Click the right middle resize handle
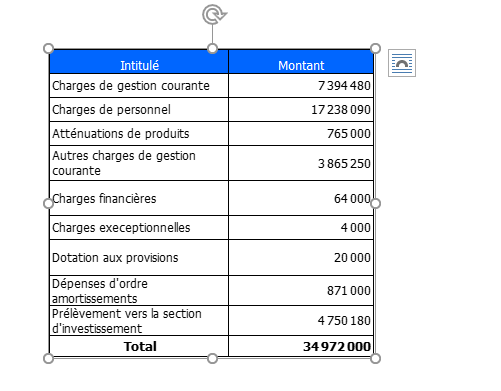This screenshot has height=391, width=501. tap(375, 203)
